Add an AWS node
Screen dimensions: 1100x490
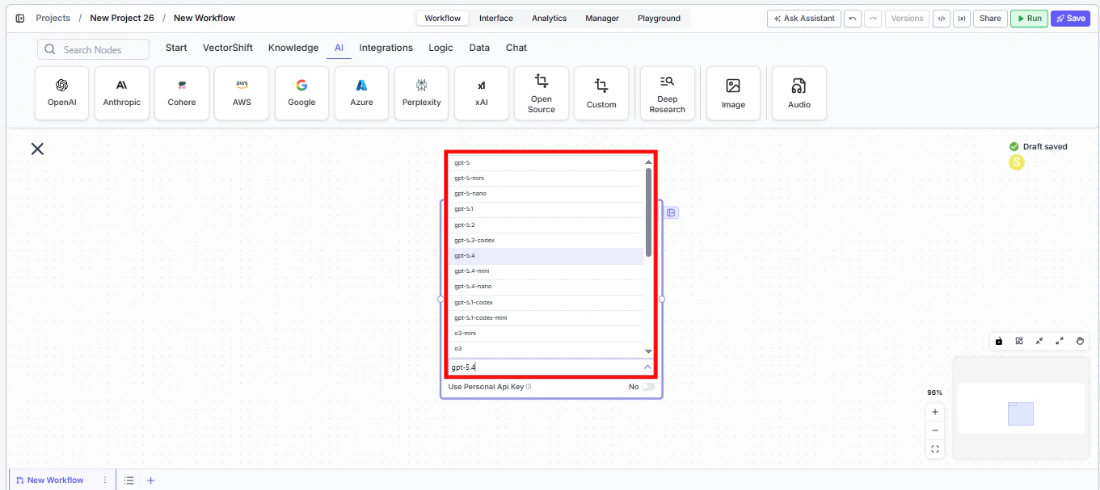tap(242, 93)
